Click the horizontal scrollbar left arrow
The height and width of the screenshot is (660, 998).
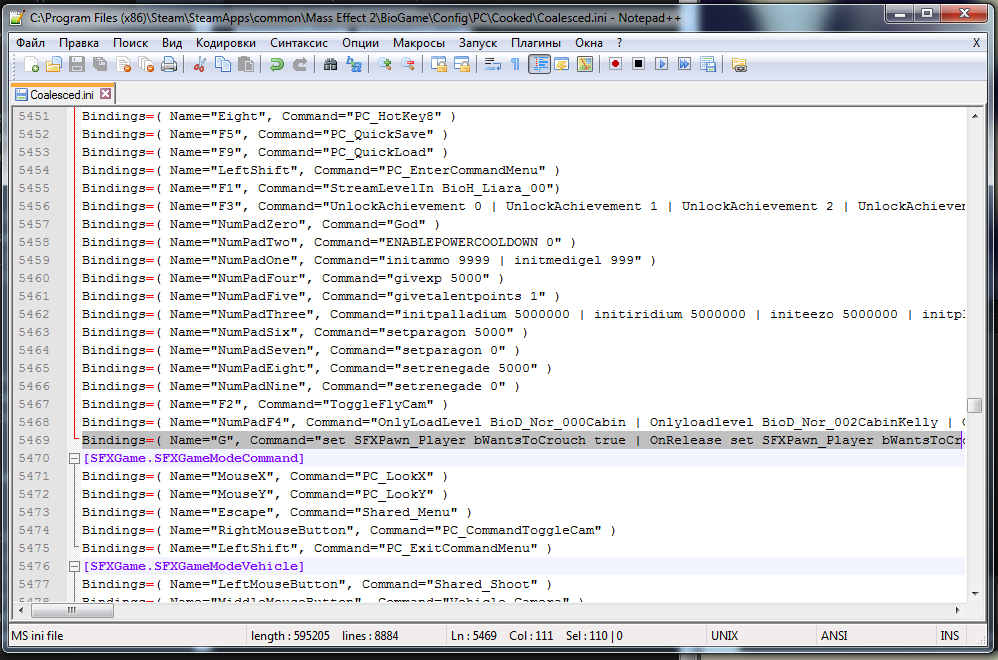coord(22,610)
